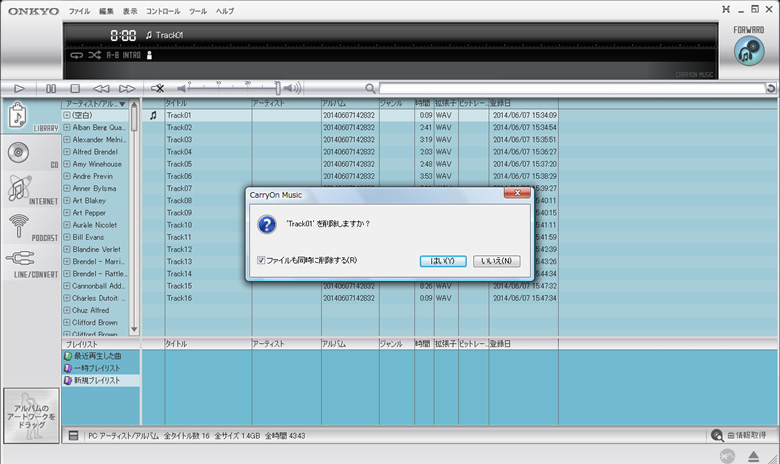The height and width of the screenshot is (464, 780).
Task: Open the Artist/Album view dropdown
Action: point(123,103)
